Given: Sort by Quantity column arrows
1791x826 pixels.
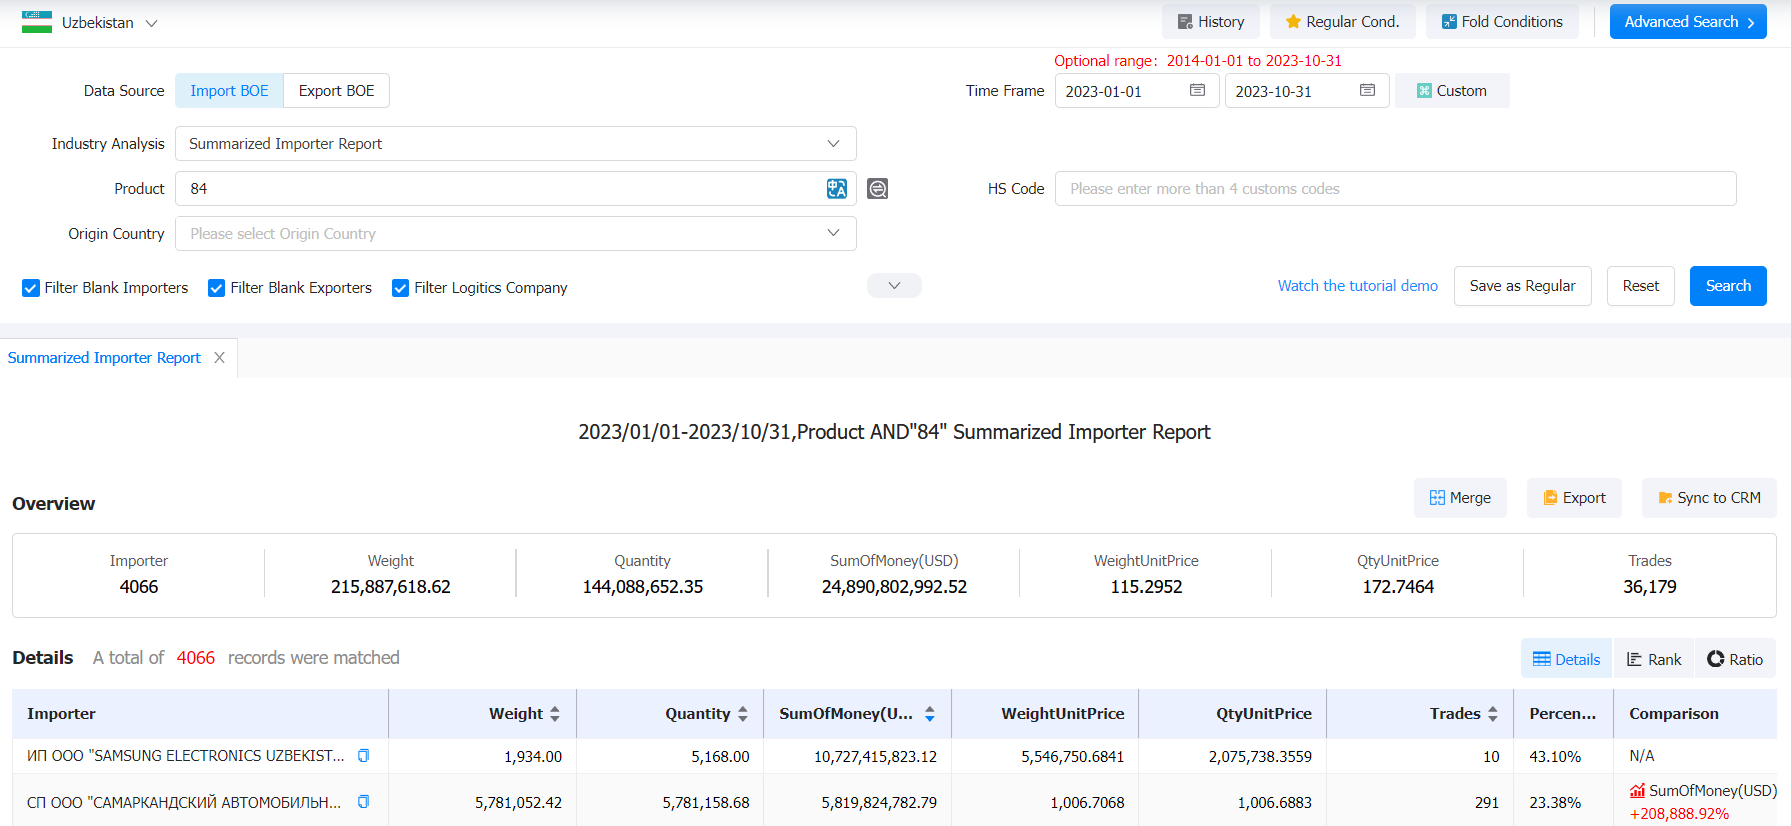Looking at the screenshot, I should pos(743,714).
